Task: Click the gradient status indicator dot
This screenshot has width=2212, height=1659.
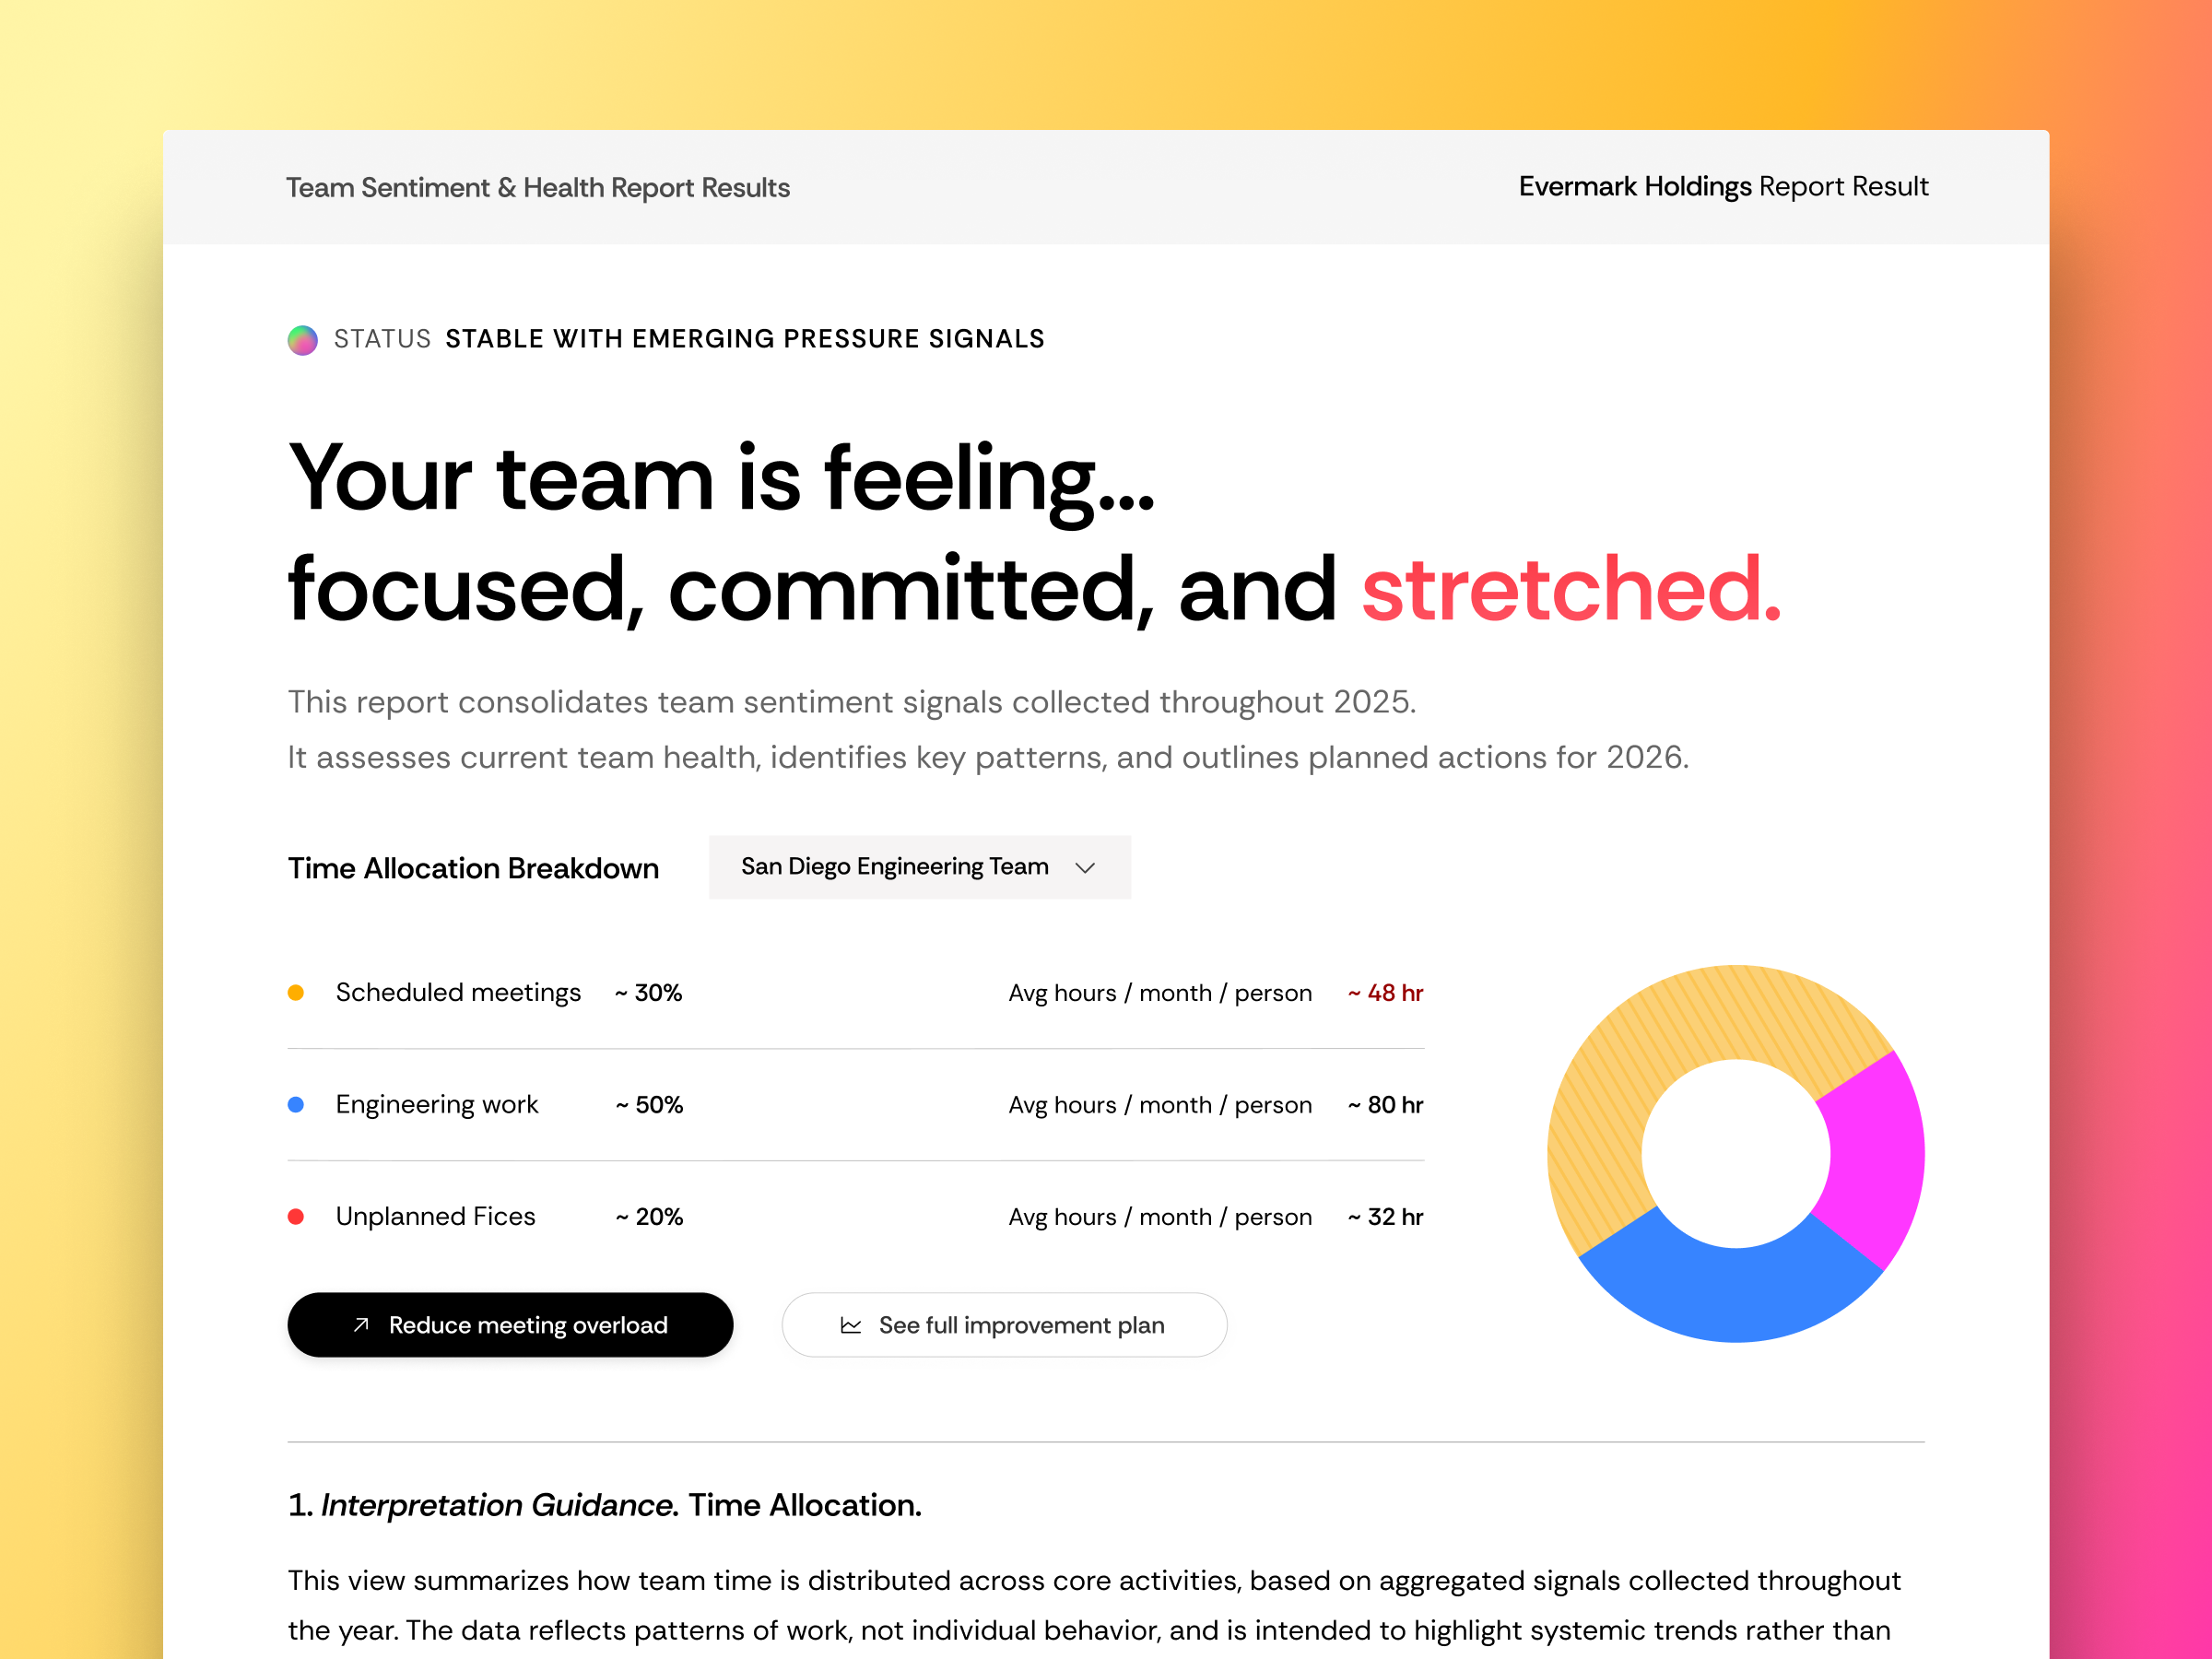Action: 302,340
